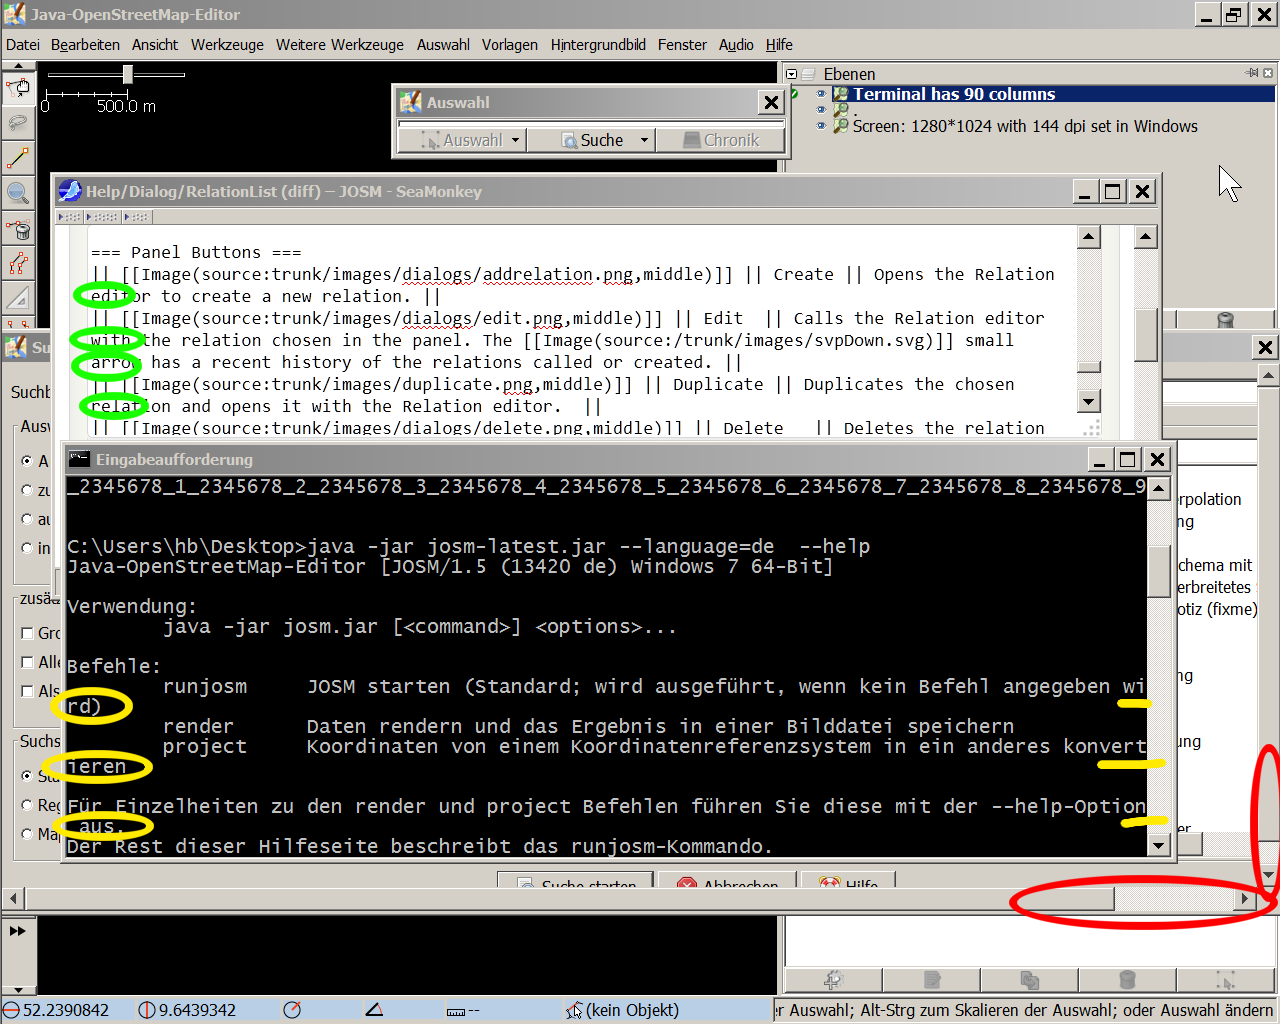Image resolution: width=1280 pixels, height=1024 pixels.
Task: Select the draw nodes line tool
Action: pos(18,158)
